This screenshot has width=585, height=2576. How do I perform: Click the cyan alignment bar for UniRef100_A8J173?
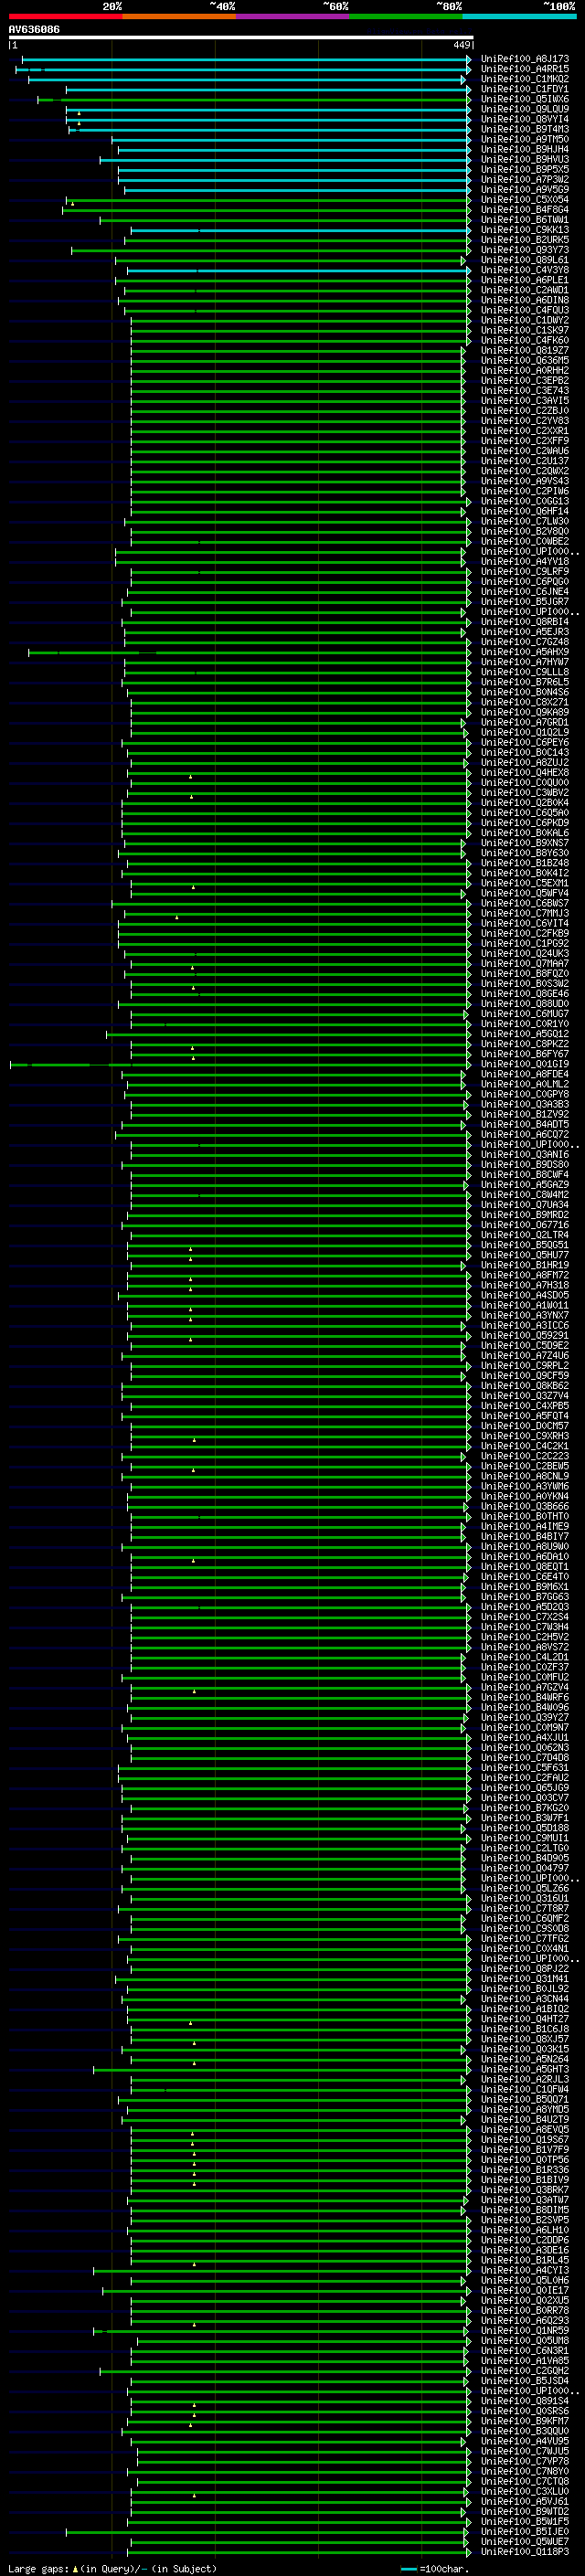pos(245,60)
